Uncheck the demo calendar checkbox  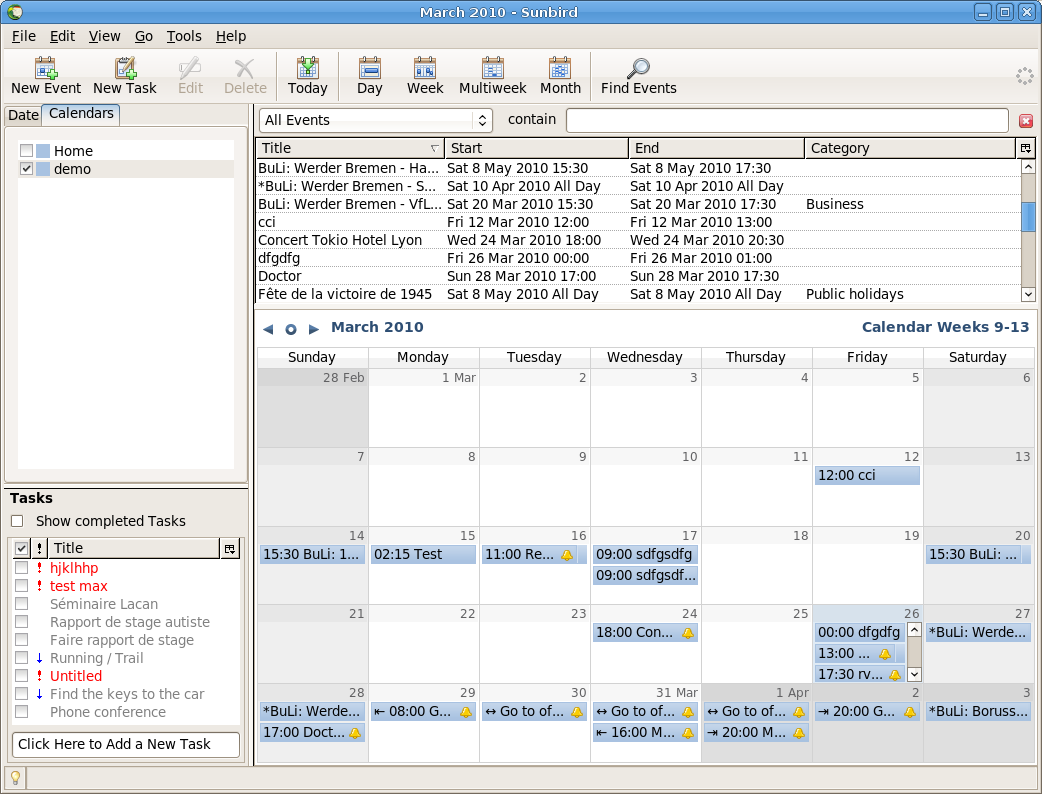pos(26,169)
